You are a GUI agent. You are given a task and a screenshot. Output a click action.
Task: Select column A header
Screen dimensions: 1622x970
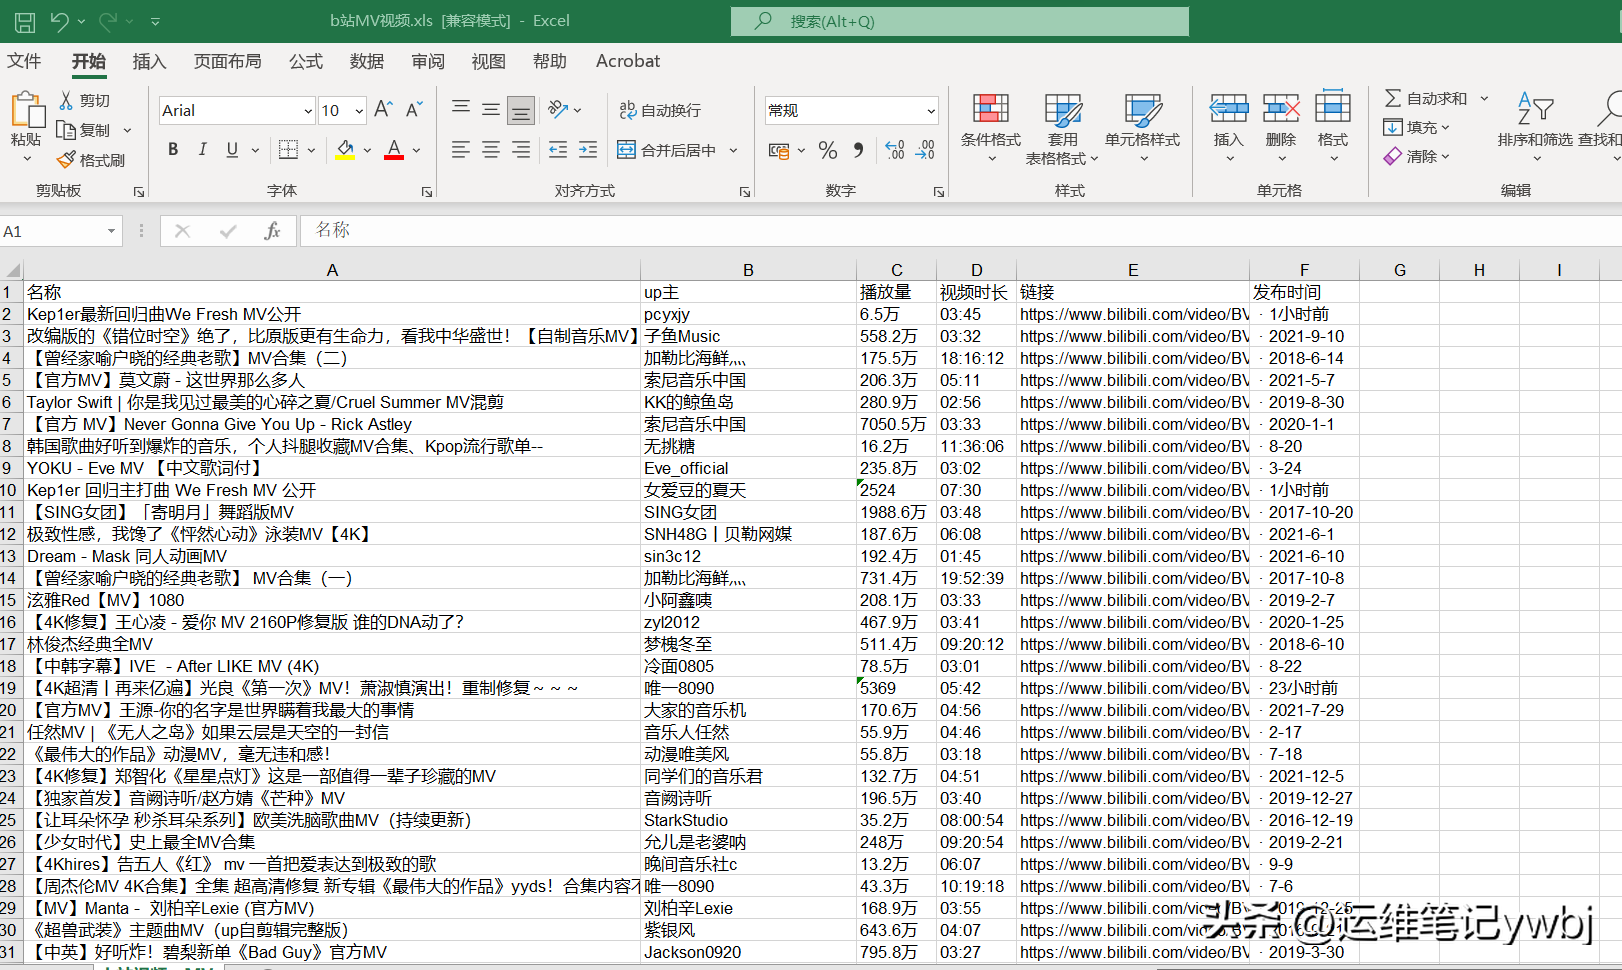point(332,270)
